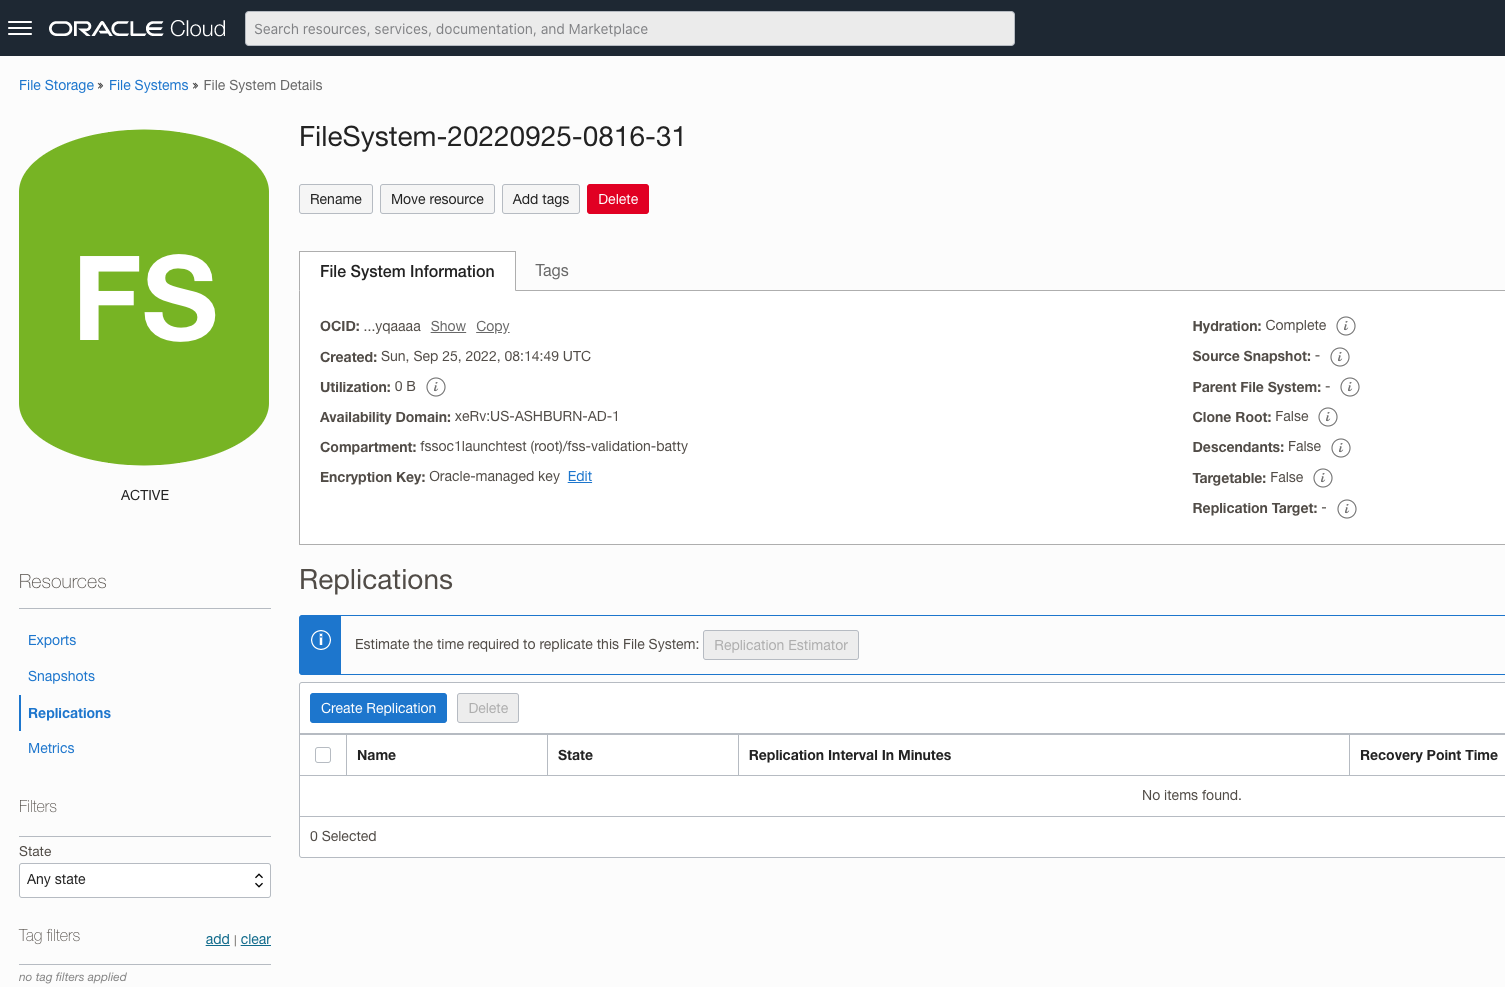Show the full OCID
Viewport: 1505px width, 987px height.
[448, 326]
